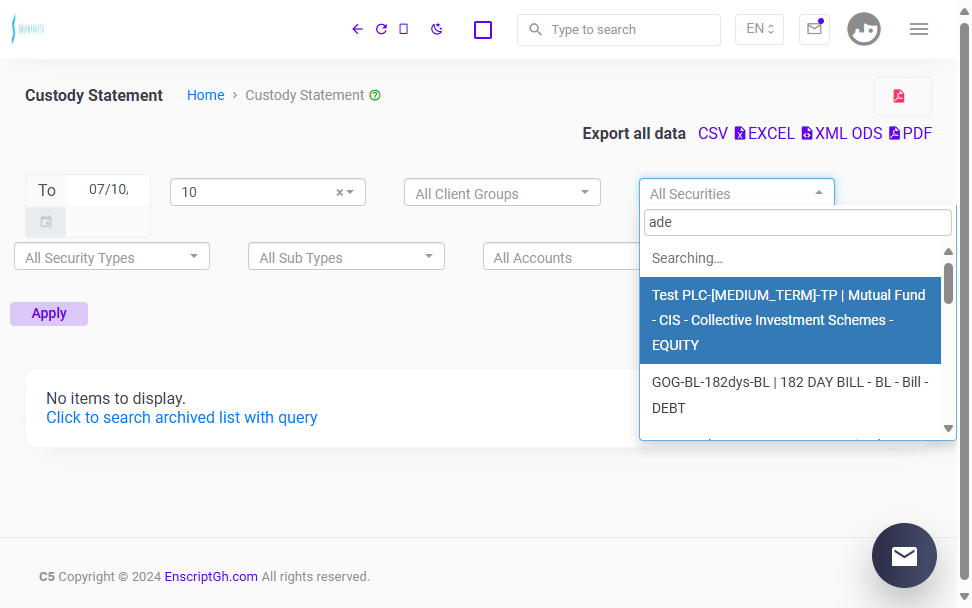
Task: Open the EN language selector
Action: (x=759, y=29)
